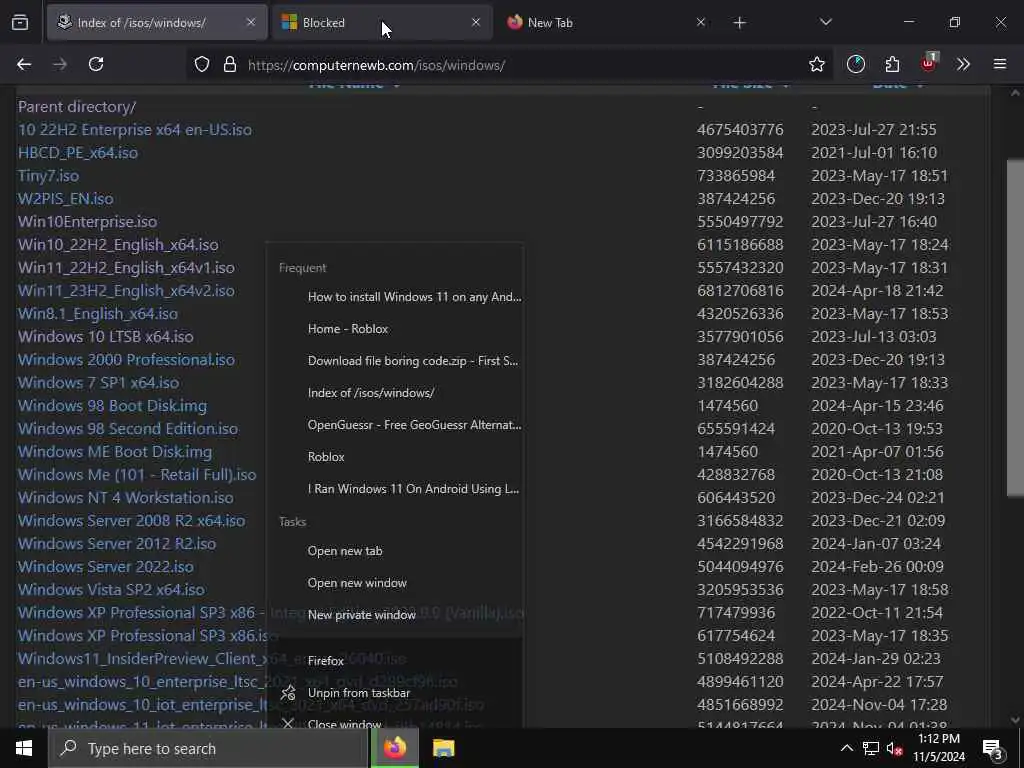Open the circular timer extension icon

tap(856, 64)
